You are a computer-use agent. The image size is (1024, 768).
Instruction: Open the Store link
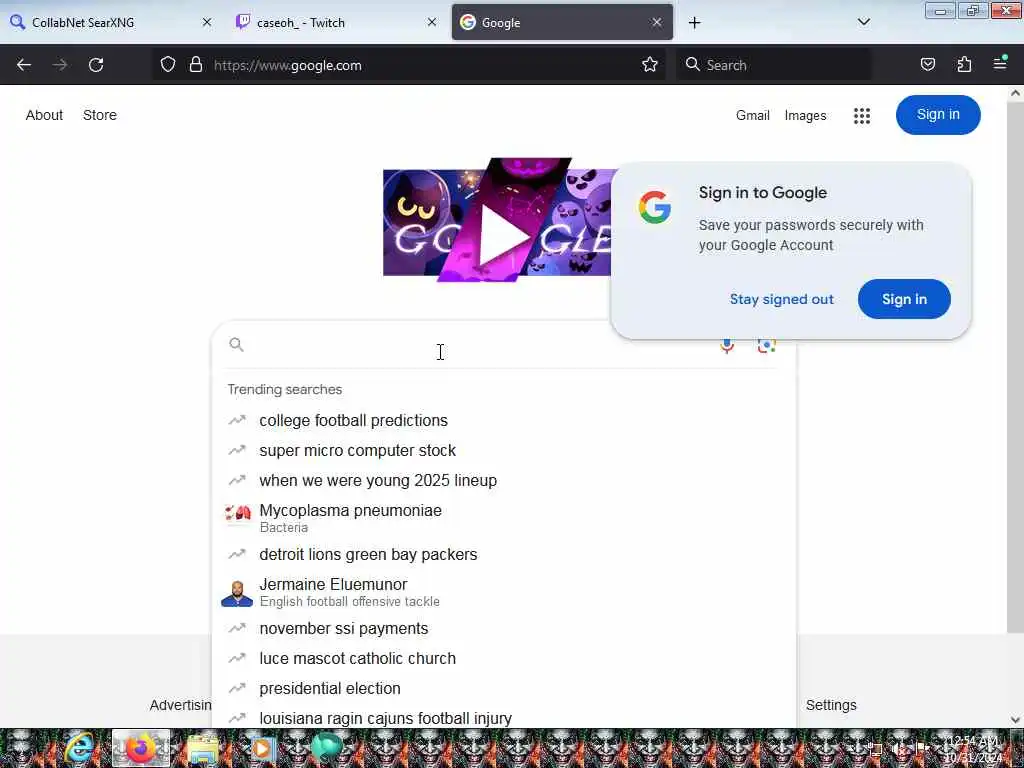[100, 115]
